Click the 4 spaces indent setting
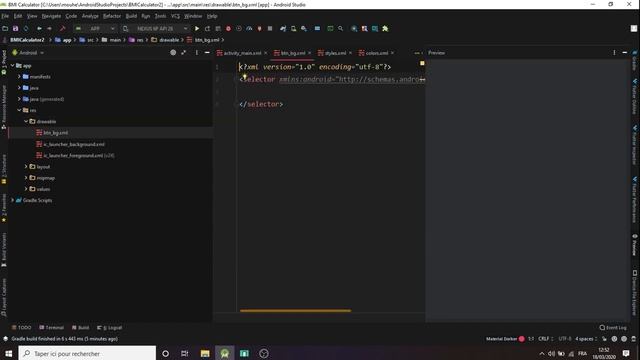640x360 pixels. click(x=586, y=339)
